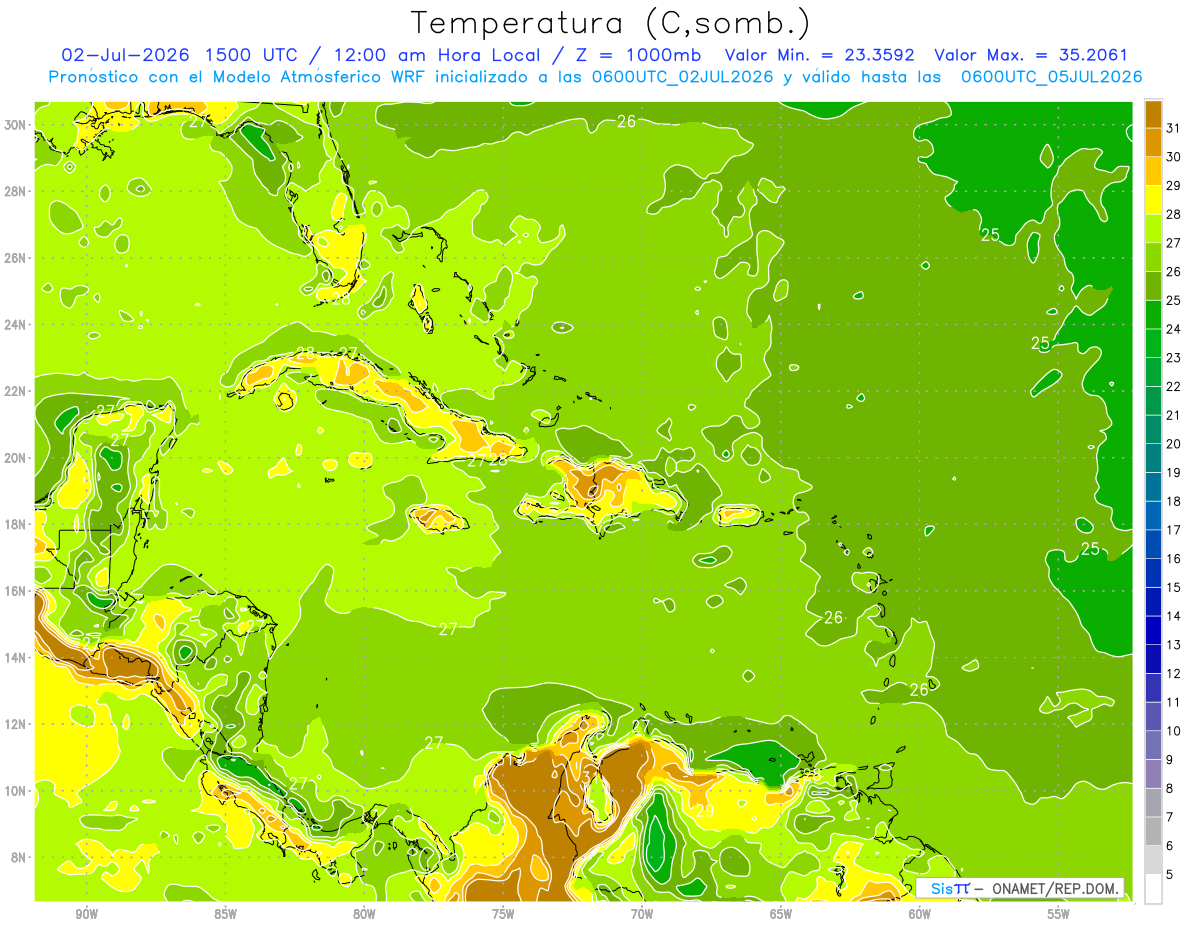Click the legend label '30'
Image resolution: width=1200 pixels, height=927 pixels.
coord(1174,157)
